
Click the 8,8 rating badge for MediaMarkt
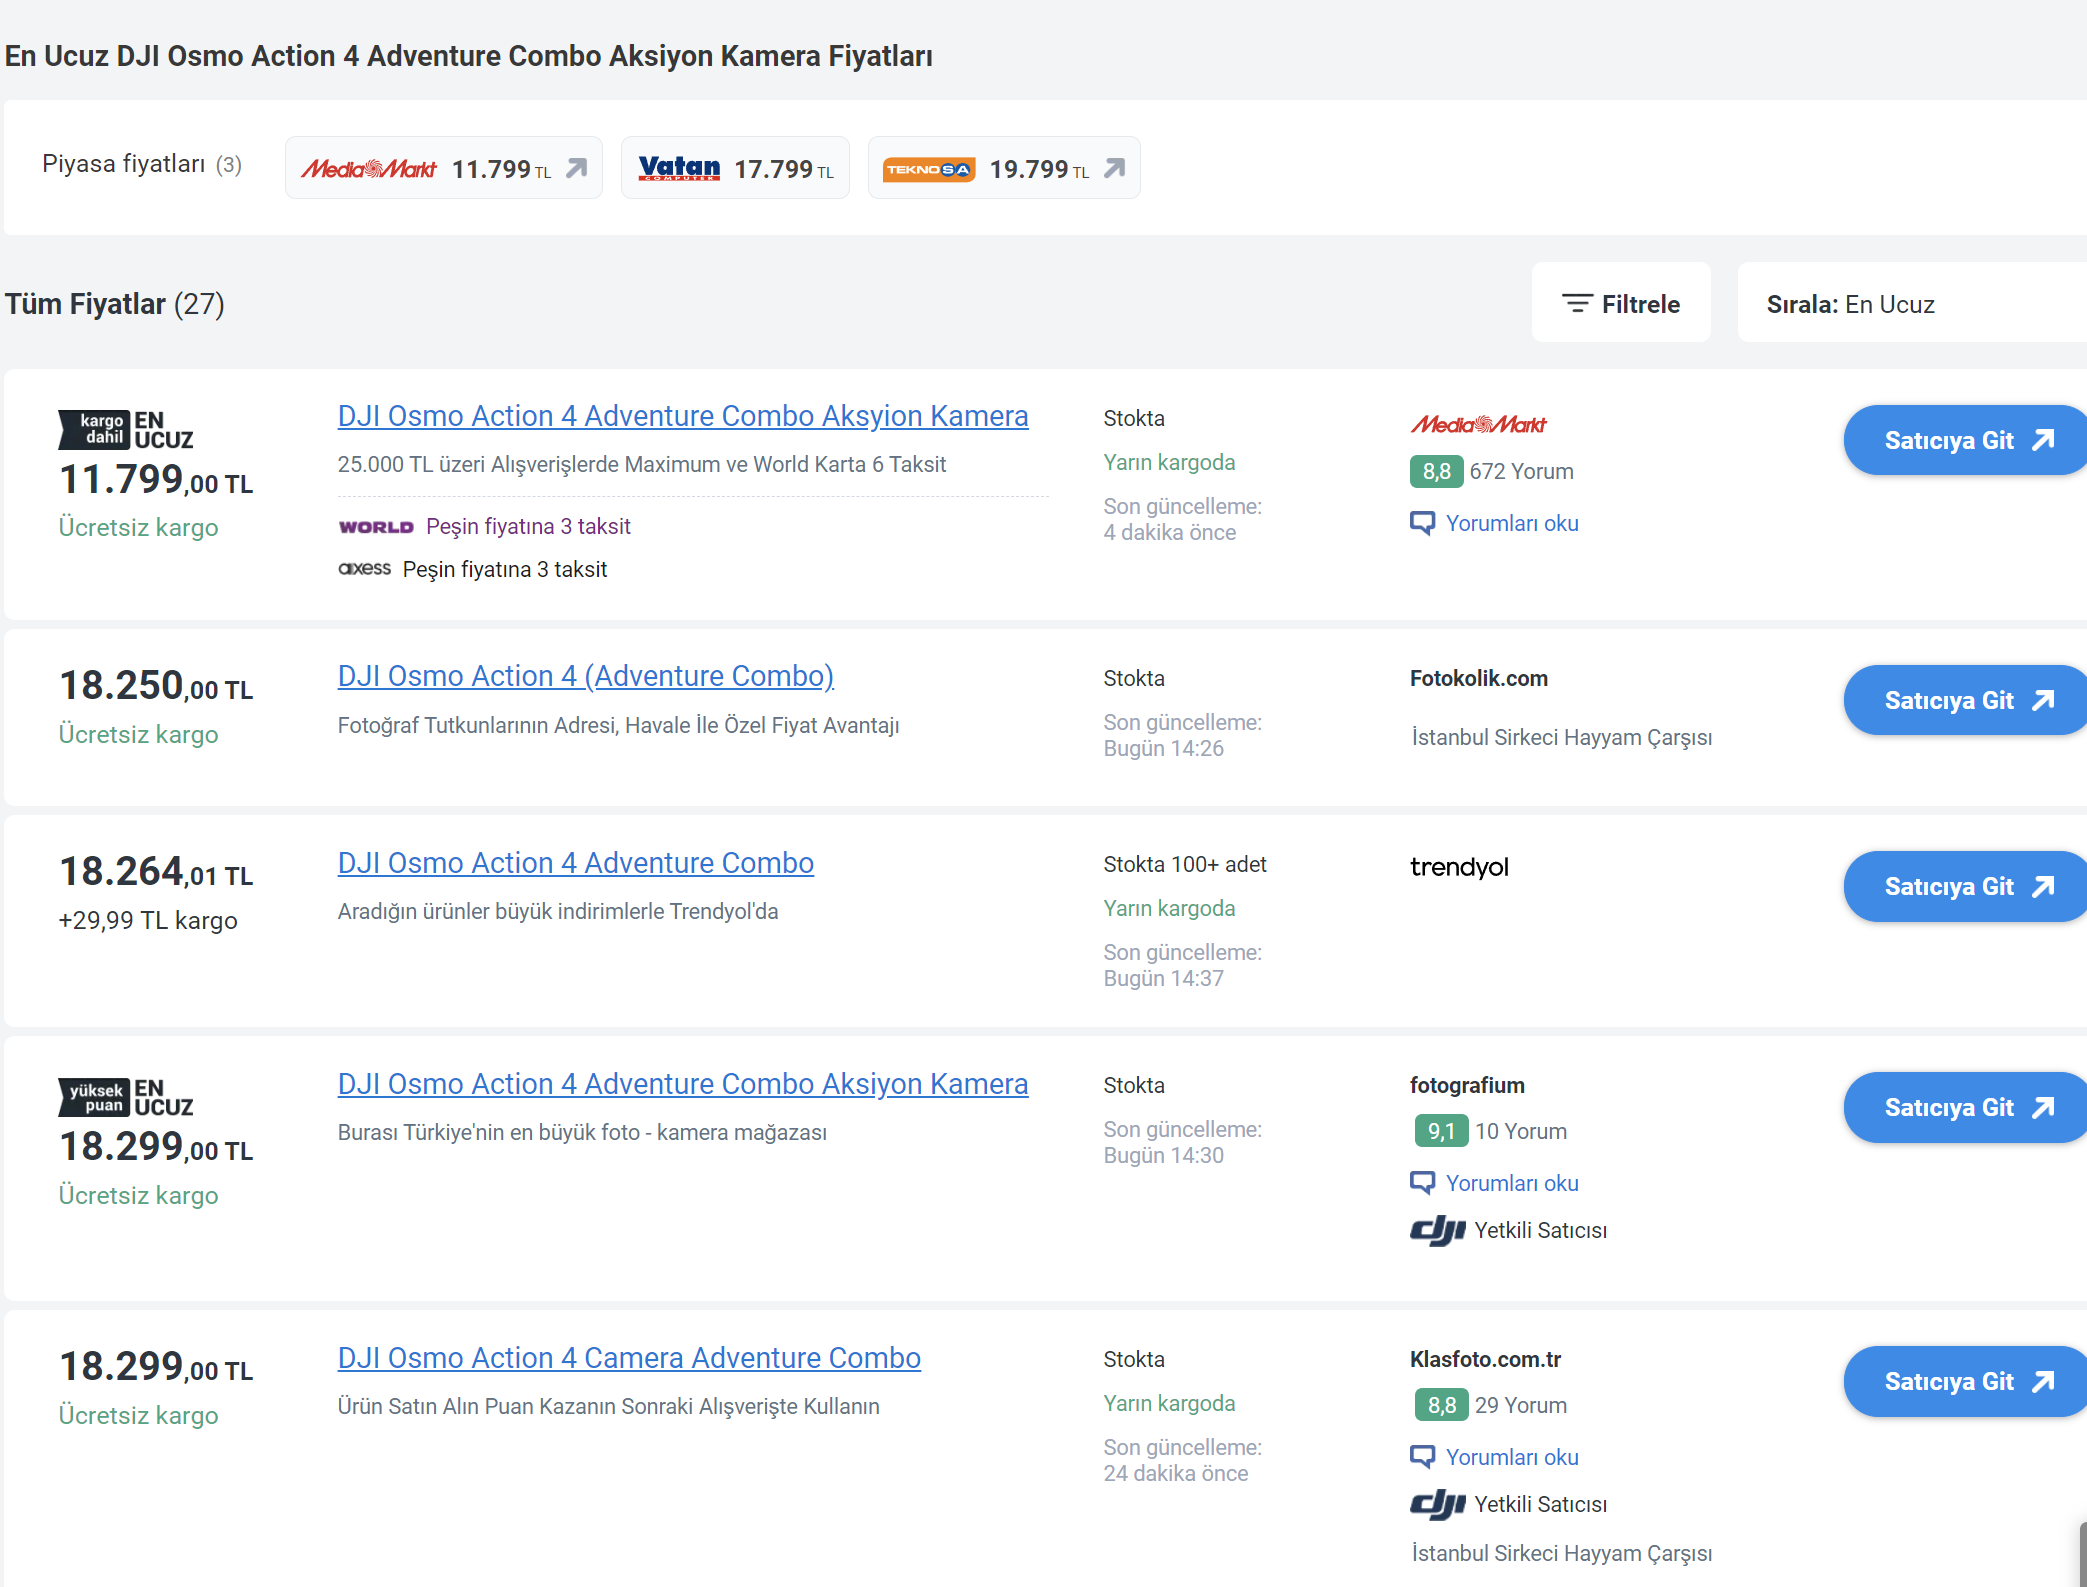1436,471
